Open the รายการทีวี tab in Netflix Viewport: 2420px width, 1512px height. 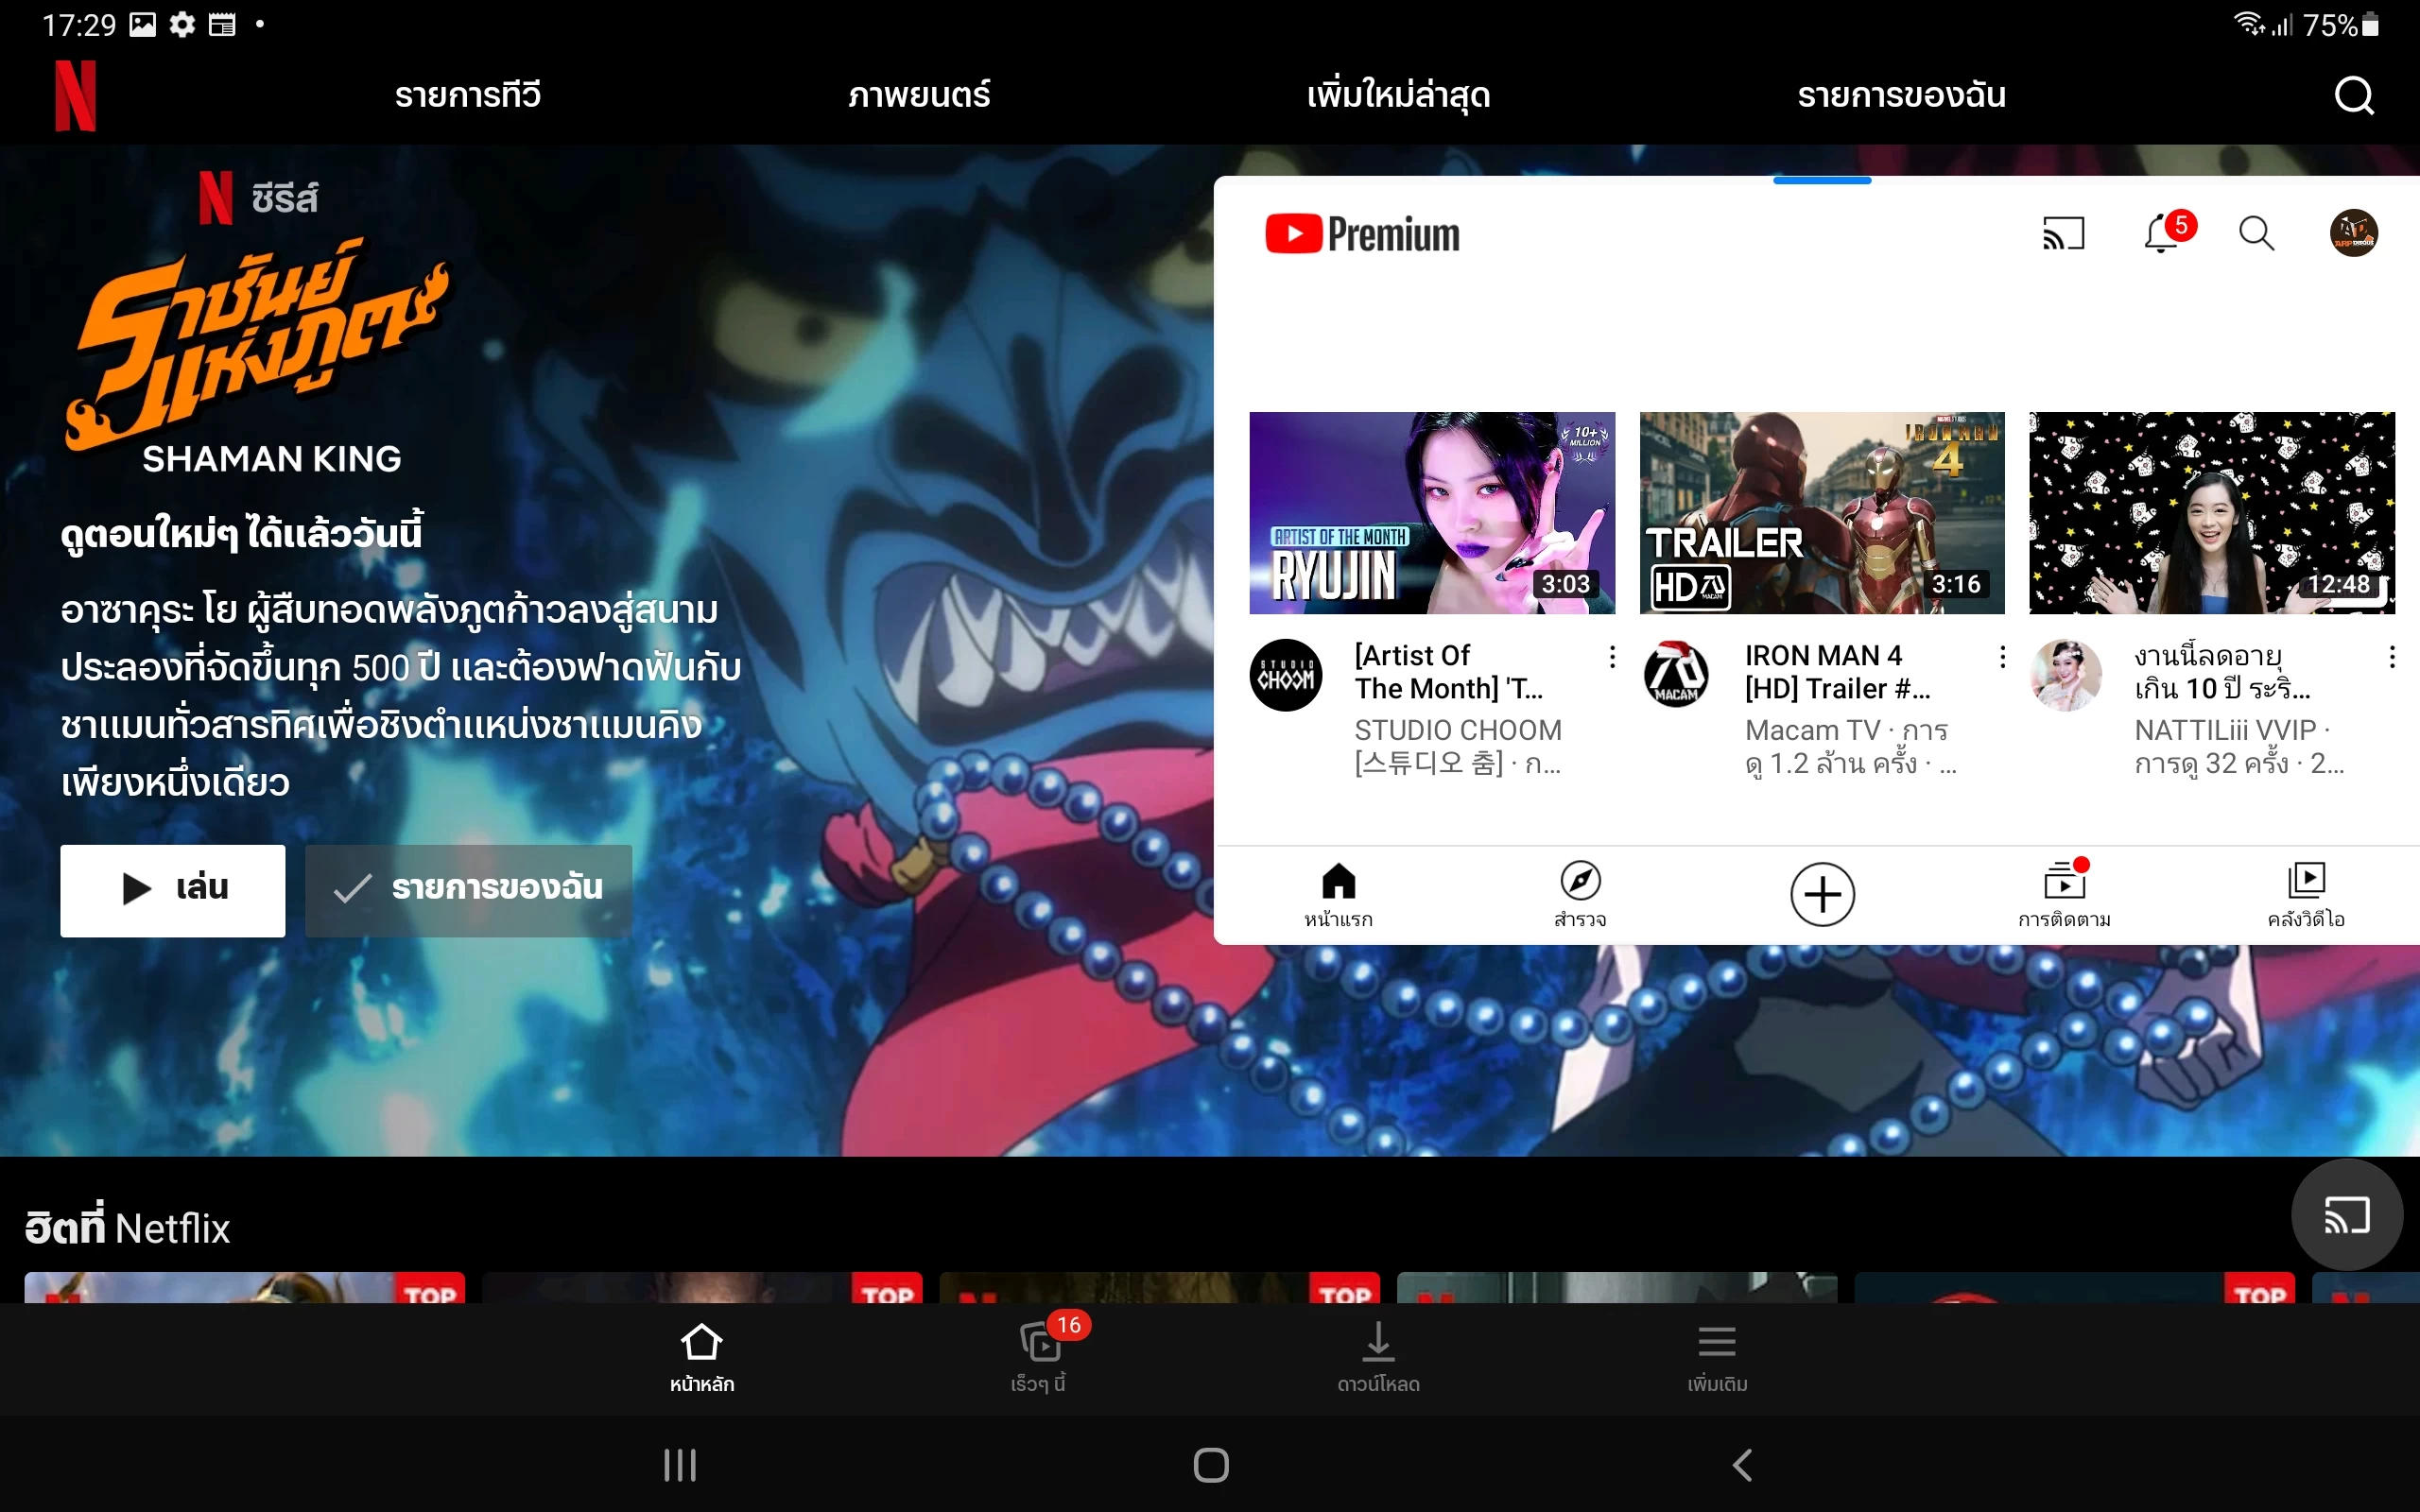pyautogui.click(x=467, y=96)
